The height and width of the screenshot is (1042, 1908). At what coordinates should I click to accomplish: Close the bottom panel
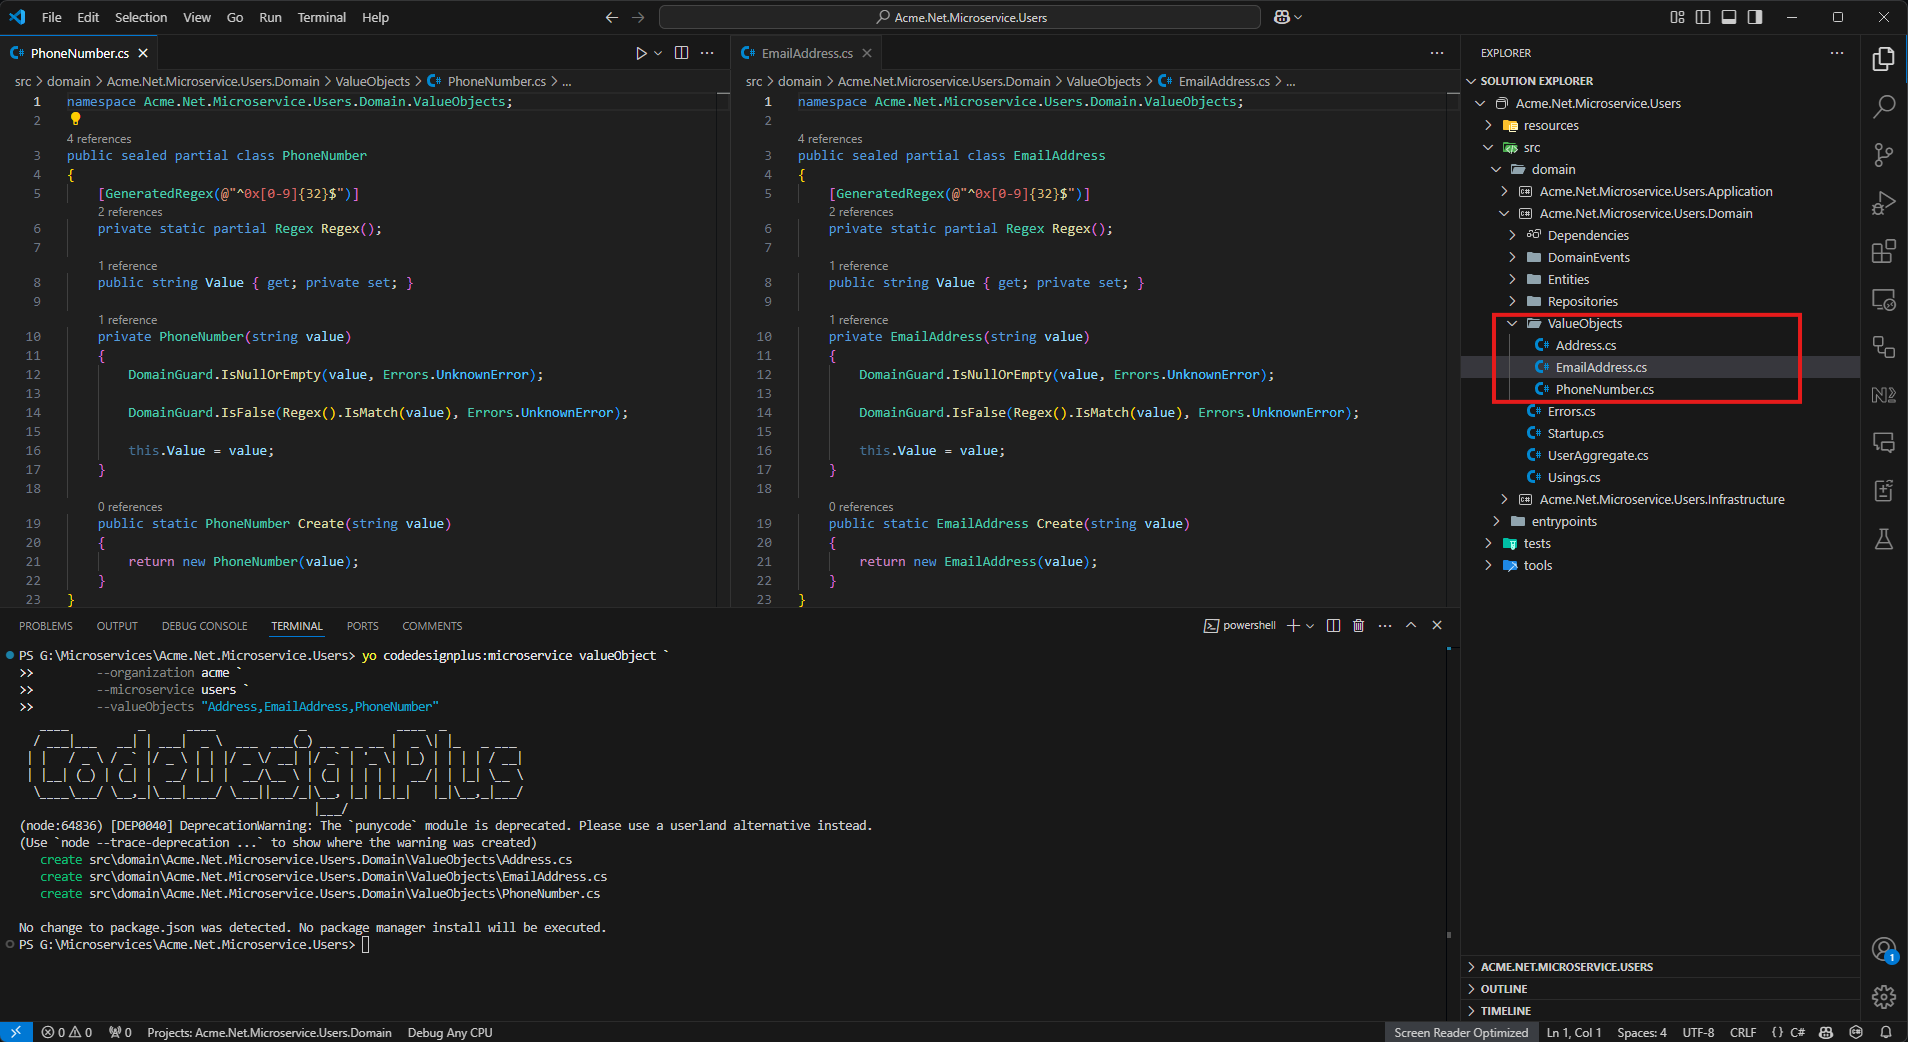point(1437,625)
